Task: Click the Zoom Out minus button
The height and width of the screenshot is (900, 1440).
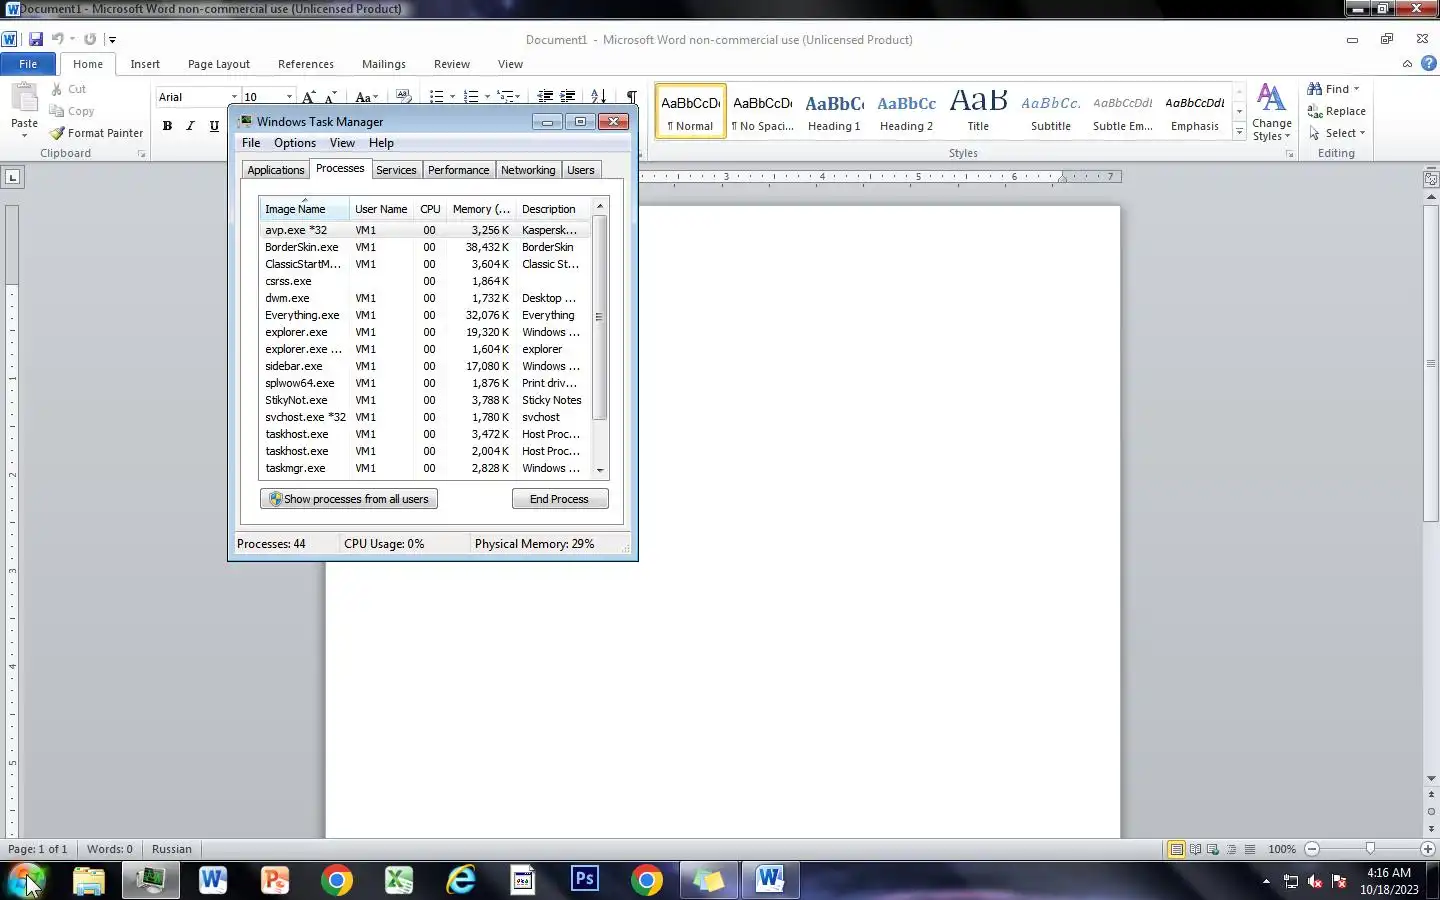Action: pos(1312,849)
